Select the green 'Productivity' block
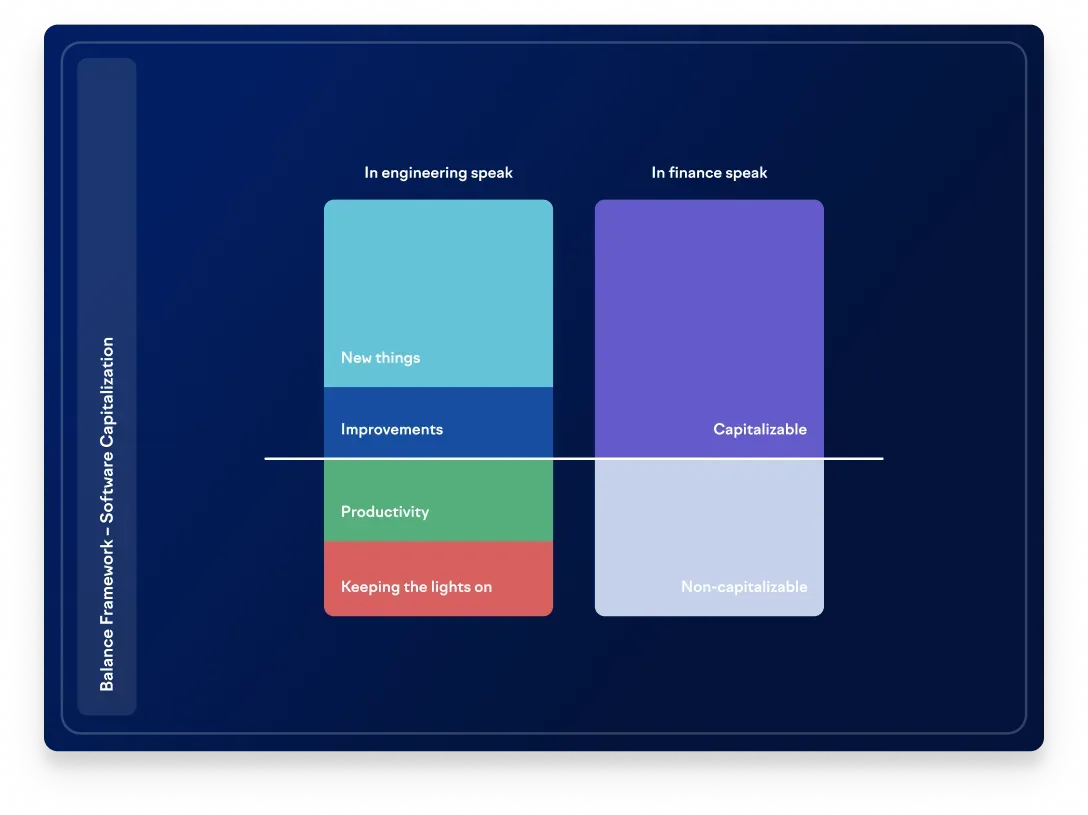1088x815 pixels. coord(439,500)
